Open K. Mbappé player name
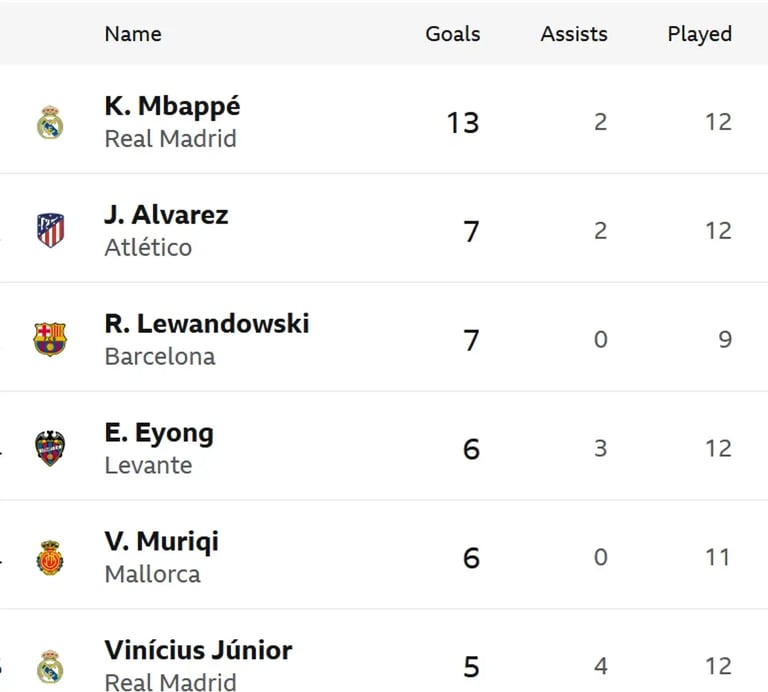Viewport: 768px width, 692px height. point(172,106)
